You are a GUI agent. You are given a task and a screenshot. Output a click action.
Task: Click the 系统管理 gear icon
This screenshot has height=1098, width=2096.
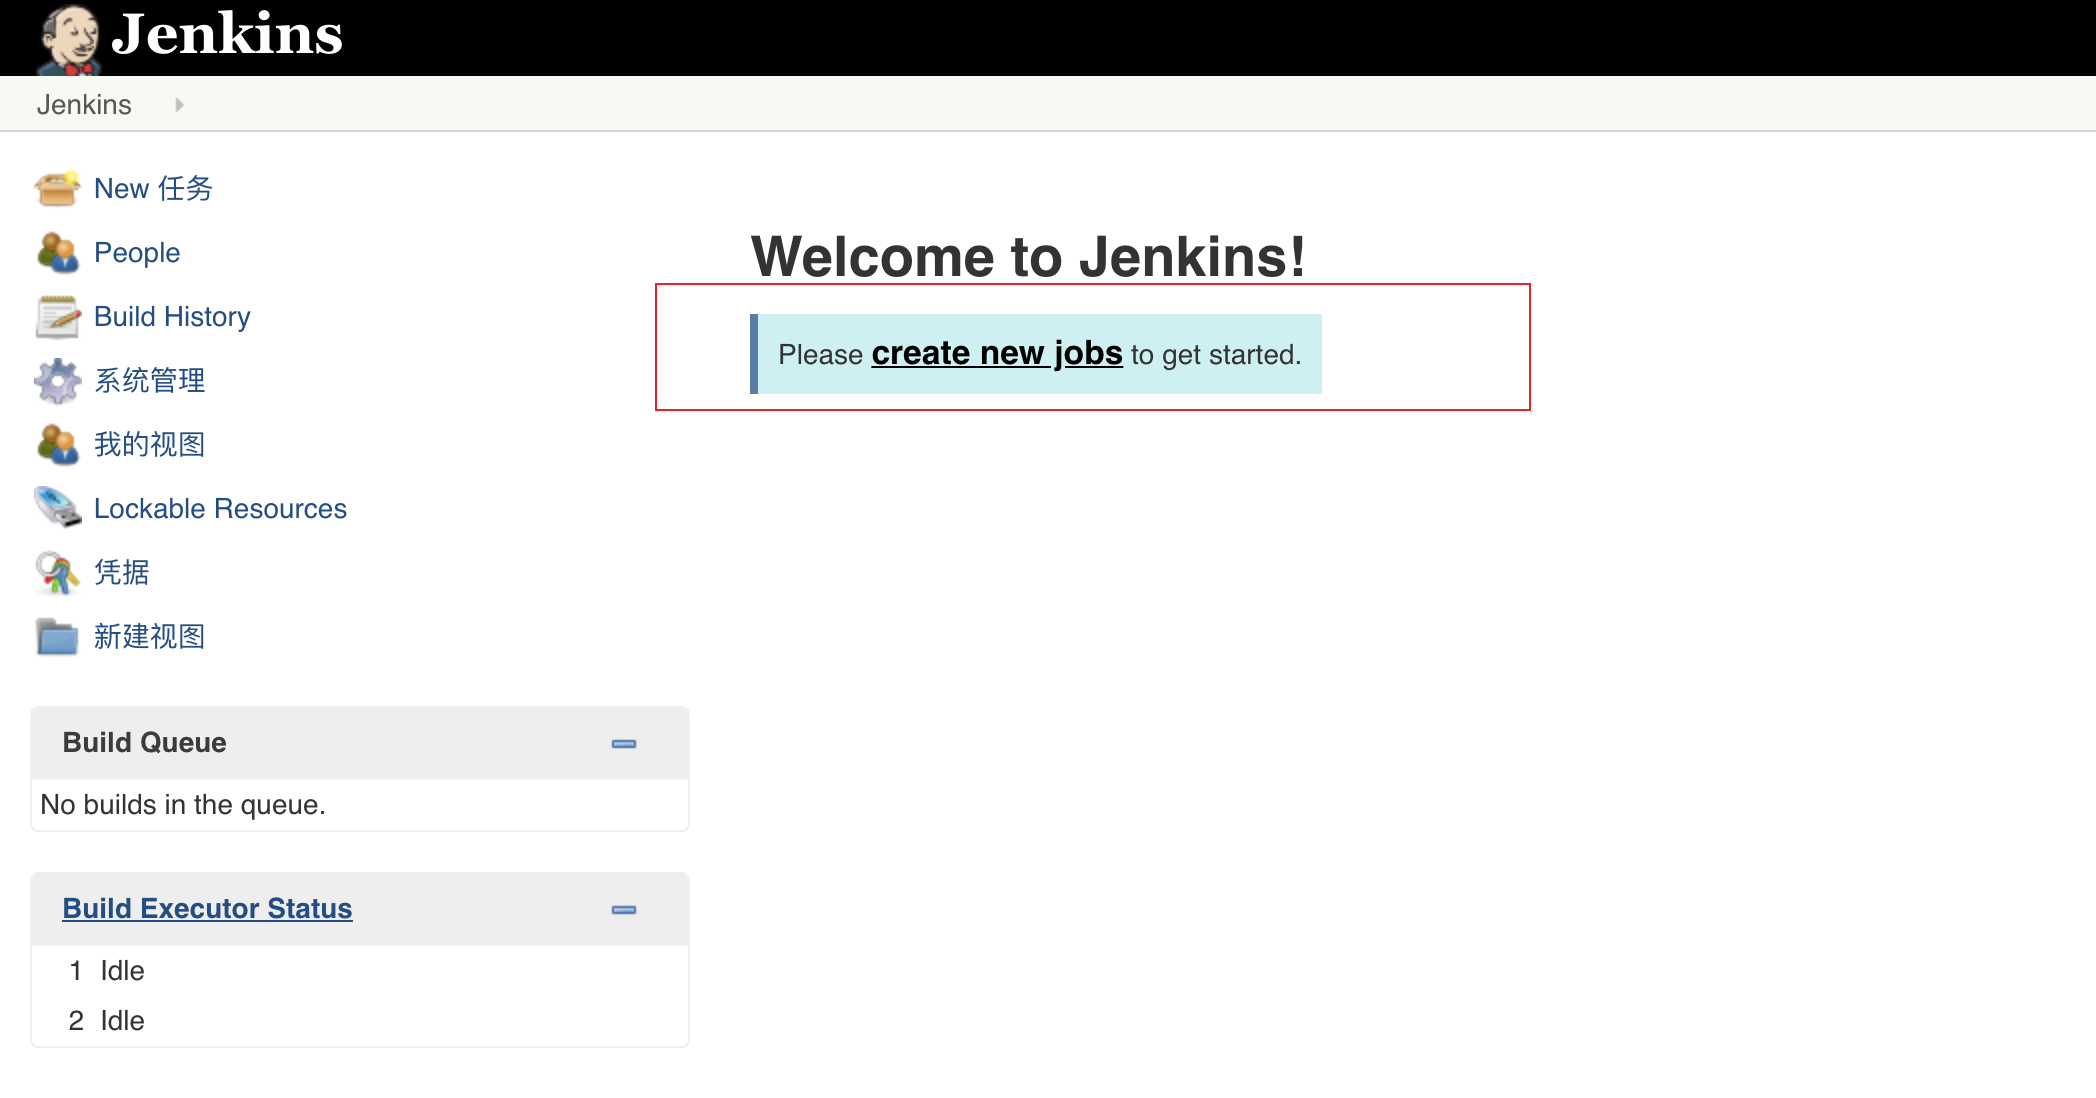(57, 380)
